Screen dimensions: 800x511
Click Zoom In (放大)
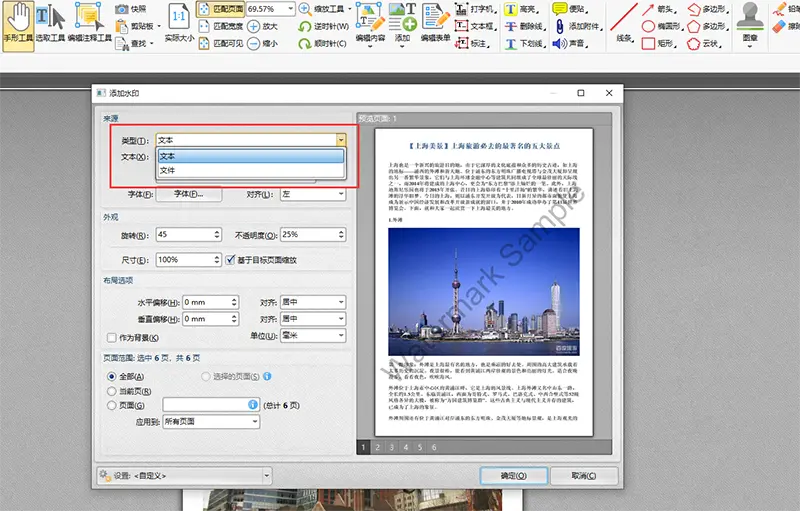click(x=262, y=26)
